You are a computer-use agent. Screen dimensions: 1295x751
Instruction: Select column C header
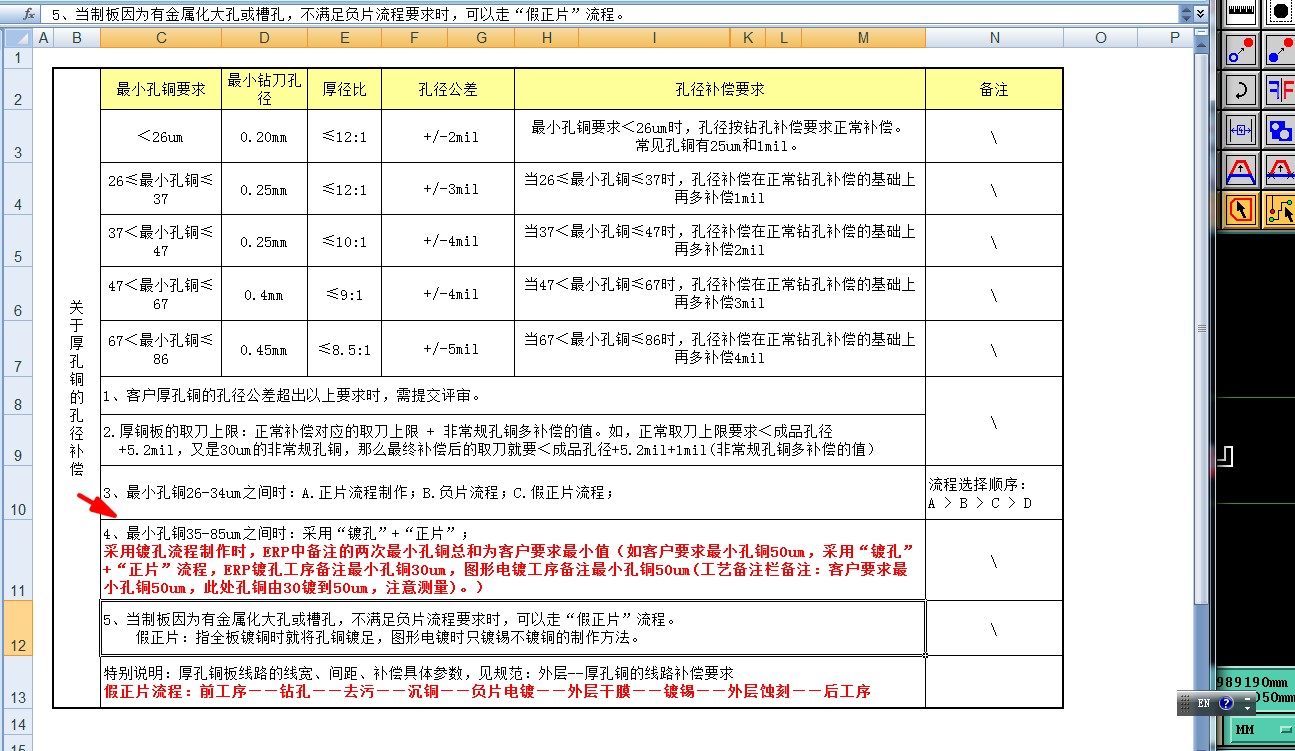pyautogui.click(x=161, y=38)
